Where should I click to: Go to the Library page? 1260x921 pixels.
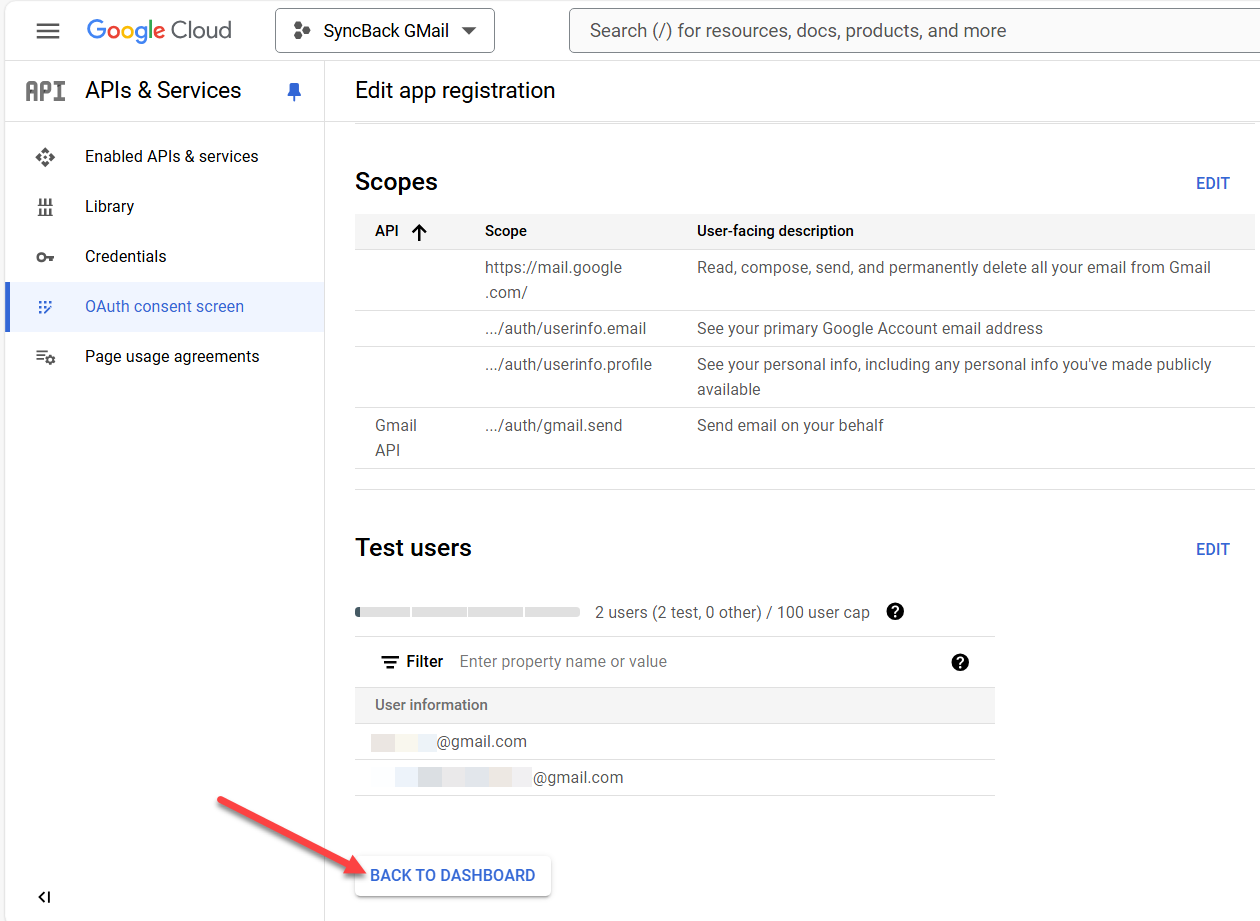point(109,207)
